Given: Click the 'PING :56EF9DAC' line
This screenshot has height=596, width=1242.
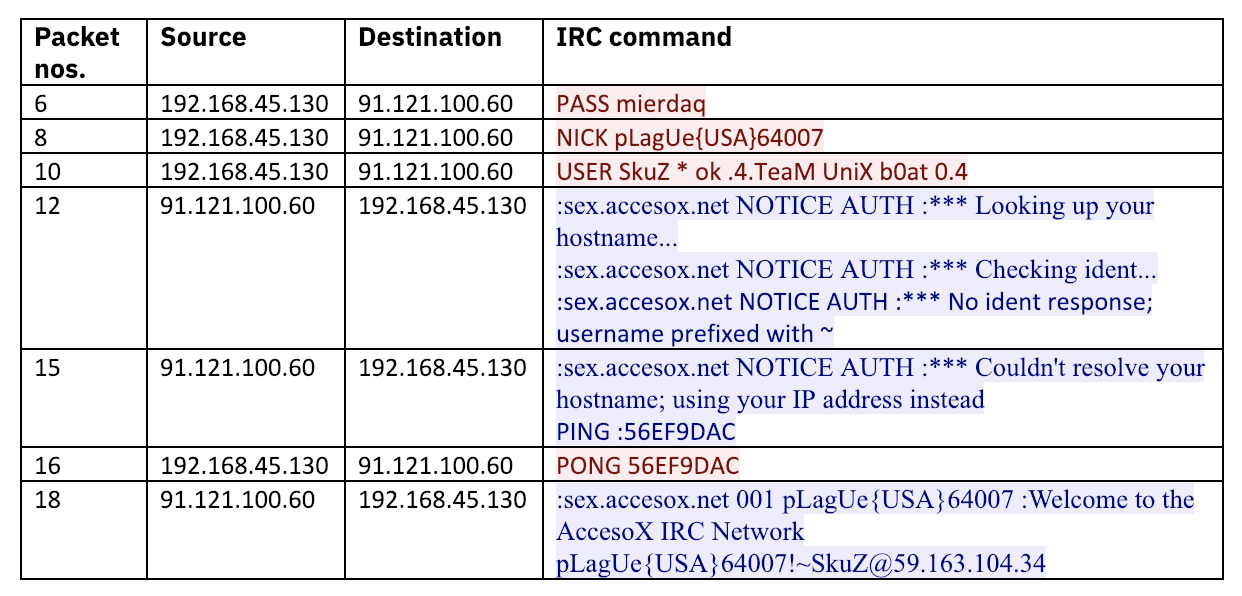Looking at the screenshot, I should [x=648, y=432].
